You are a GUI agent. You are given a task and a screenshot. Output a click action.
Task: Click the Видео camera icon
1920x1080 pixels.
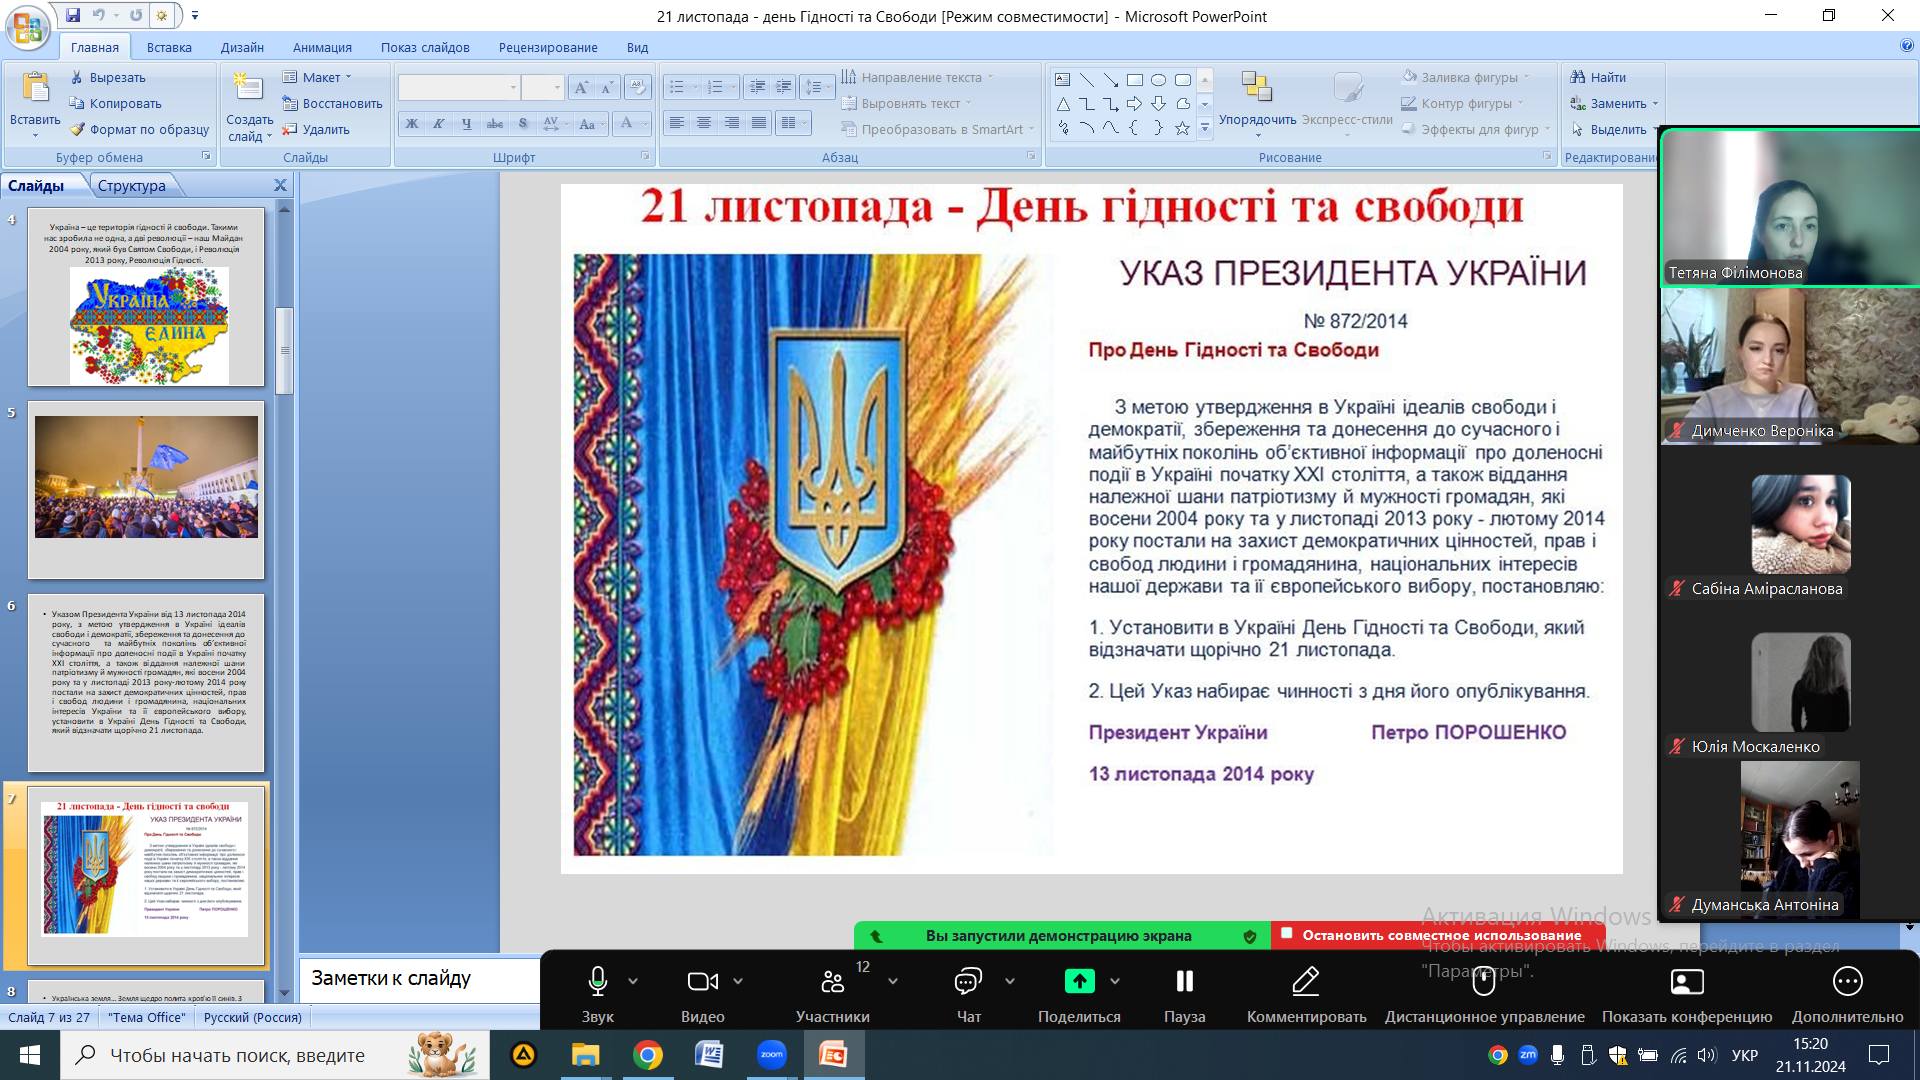702,981
